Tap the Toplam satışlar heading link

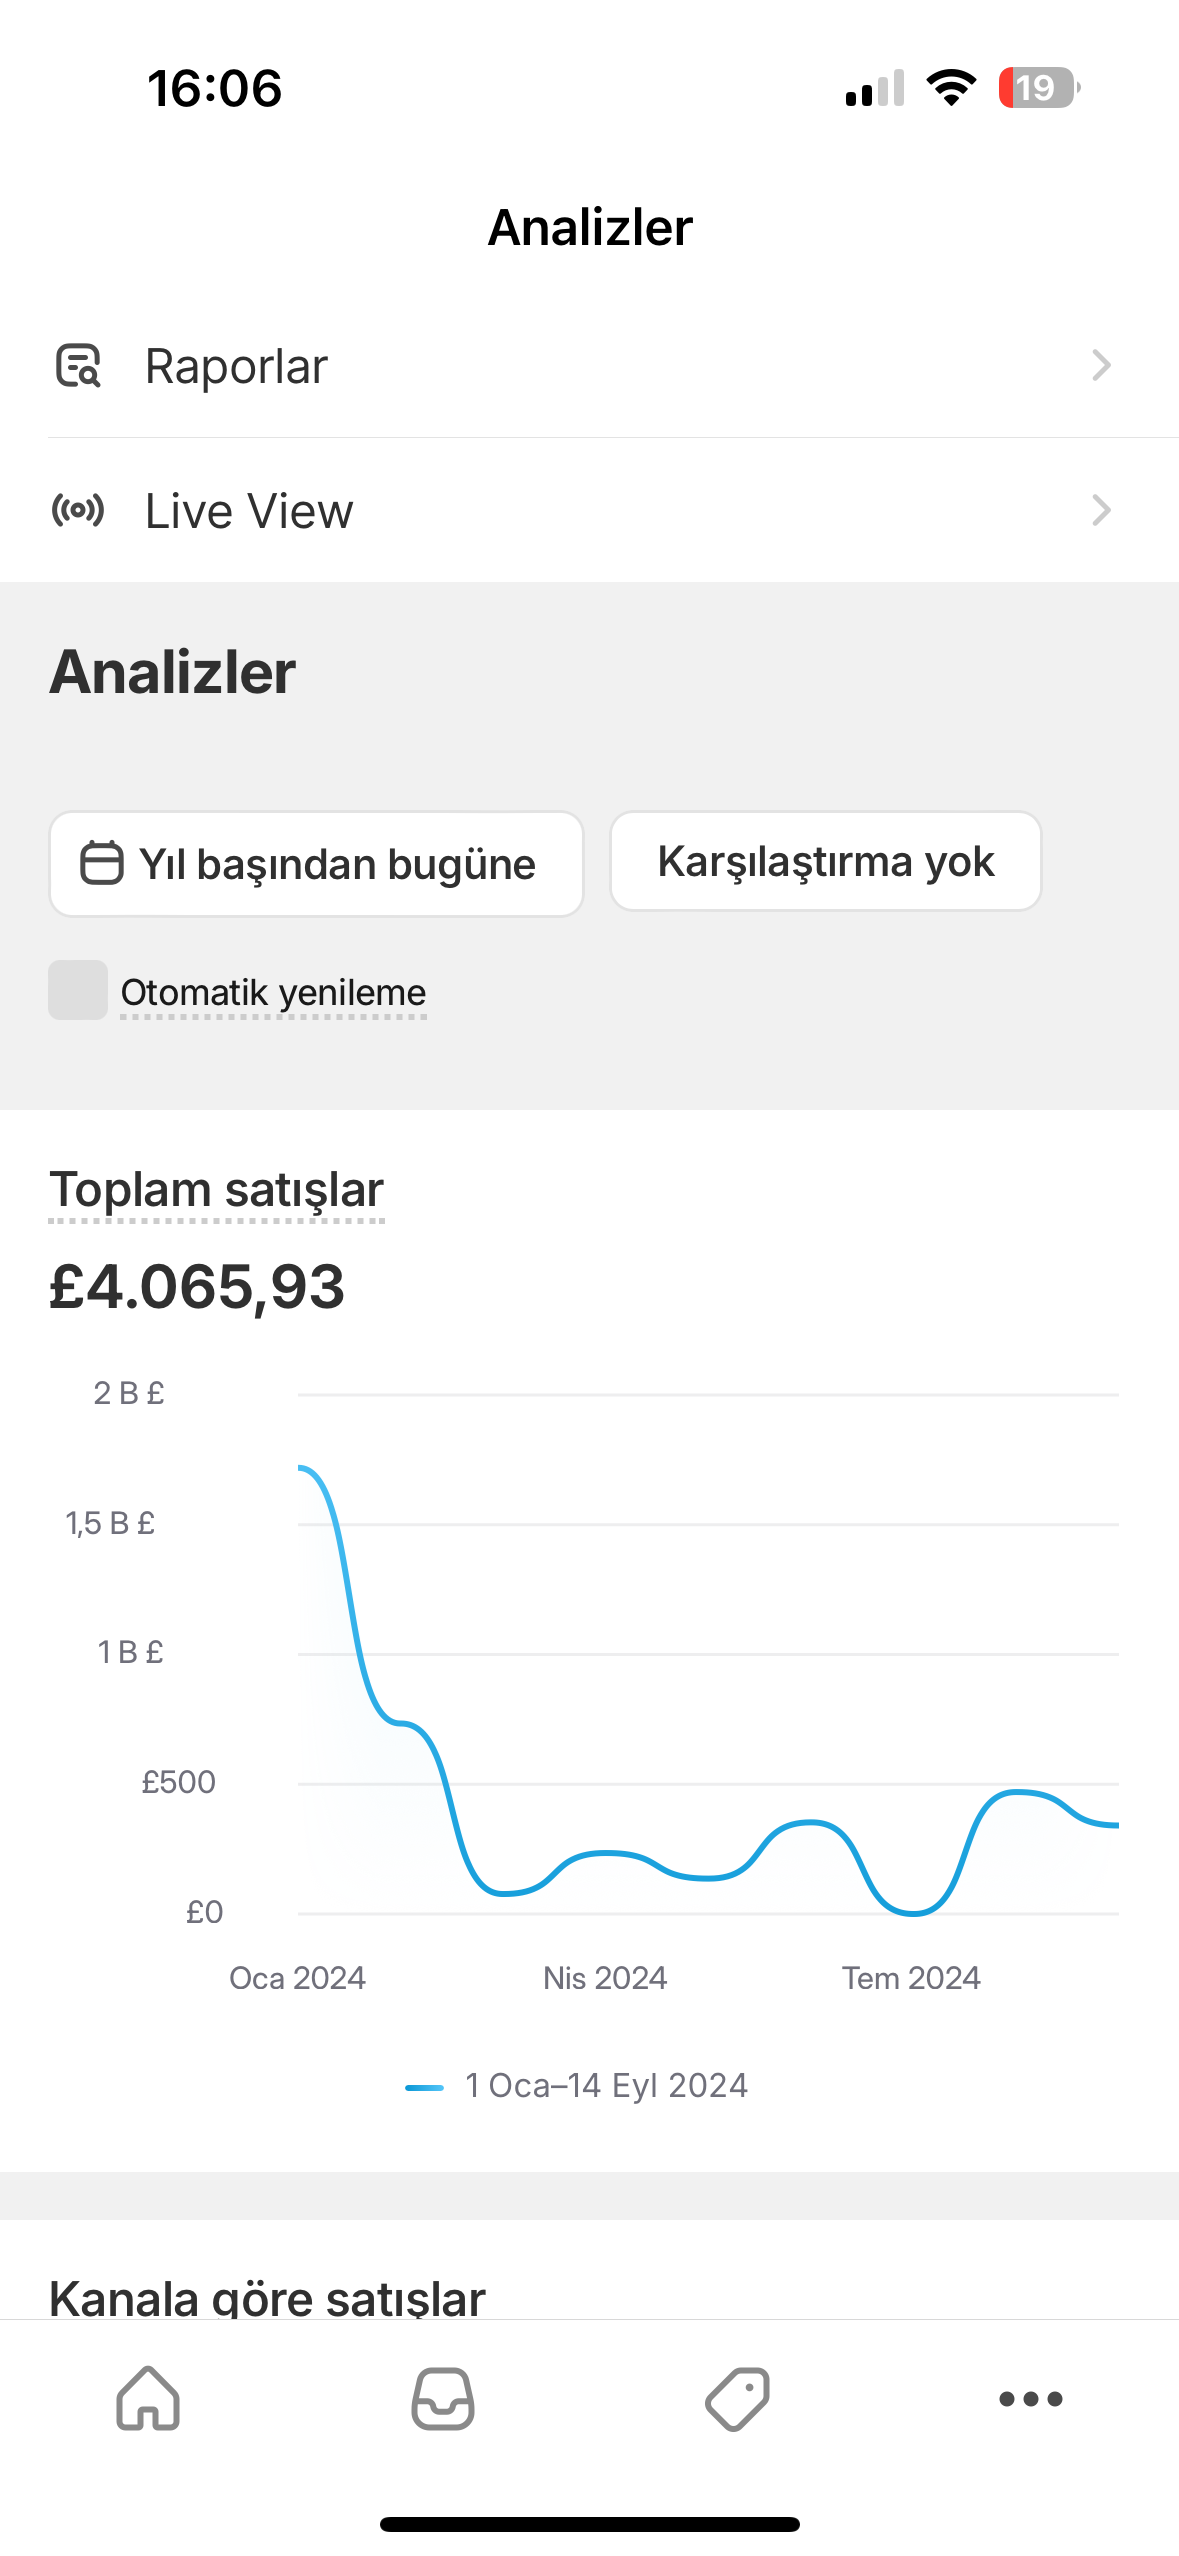pos(216,1190)
